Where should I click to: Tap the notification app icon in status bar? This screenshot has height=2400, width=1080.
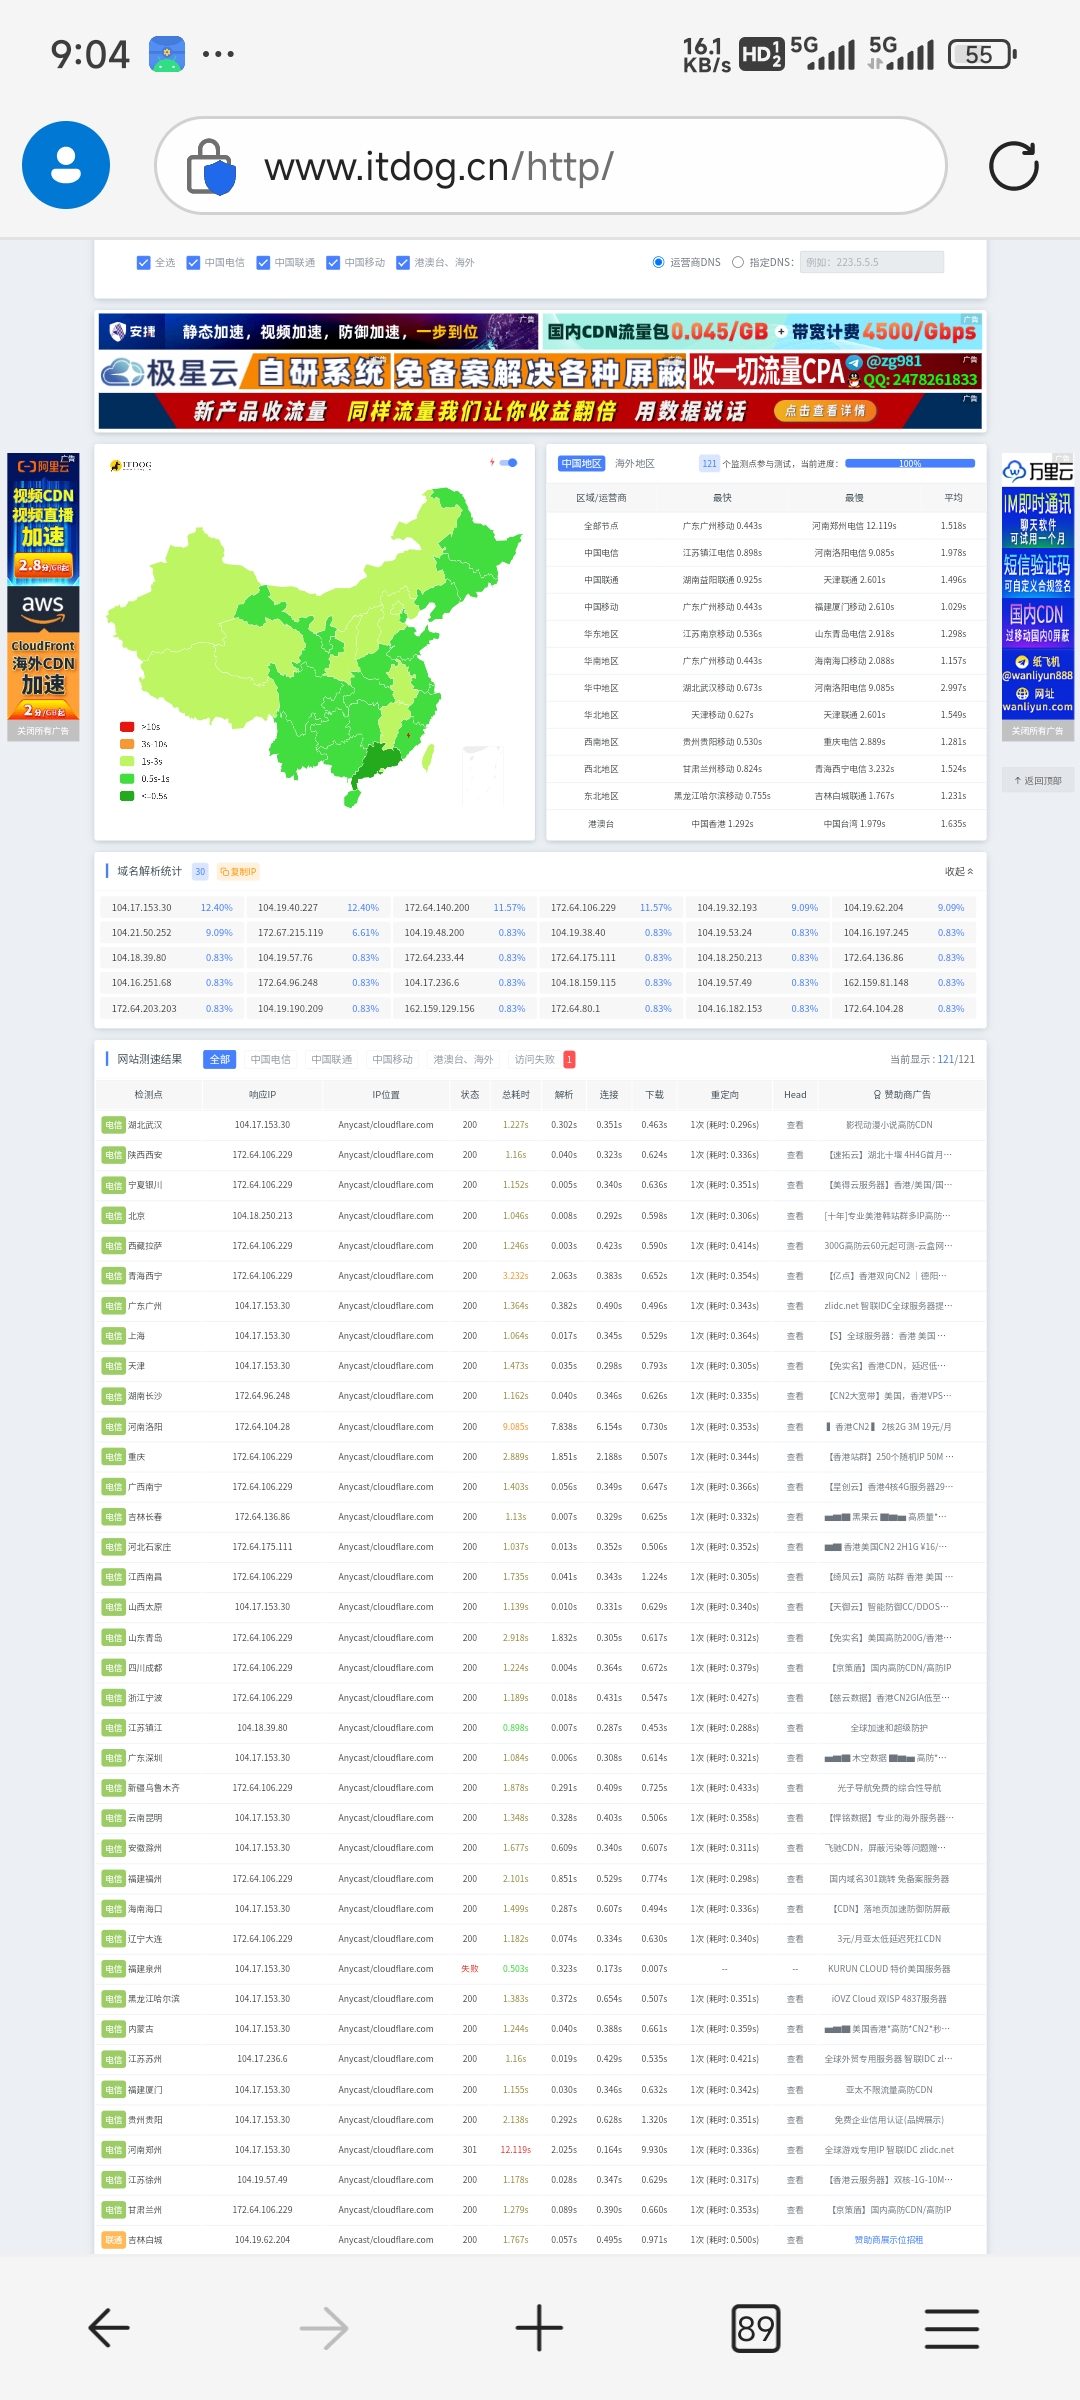pos(167,54)
